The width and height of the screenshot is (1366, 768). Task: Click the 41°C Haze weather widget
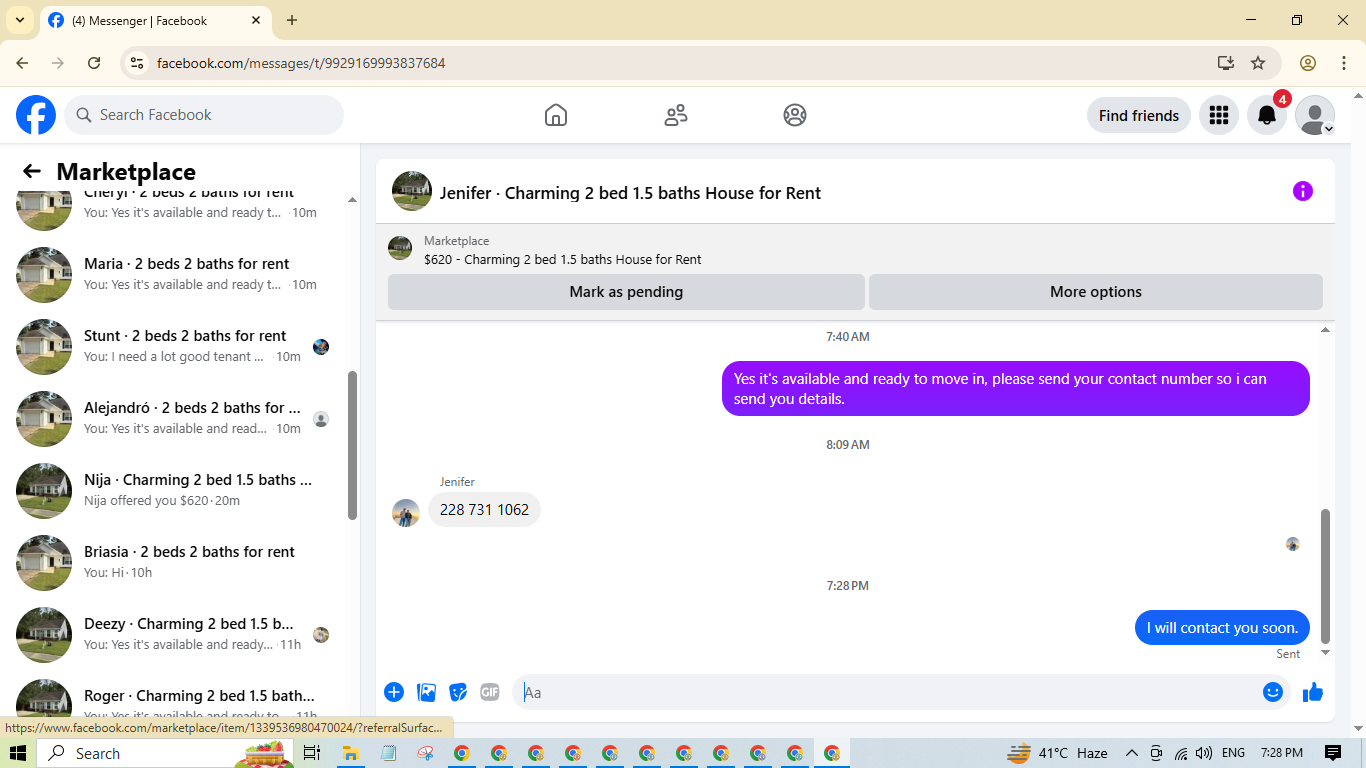(1058, 753)
